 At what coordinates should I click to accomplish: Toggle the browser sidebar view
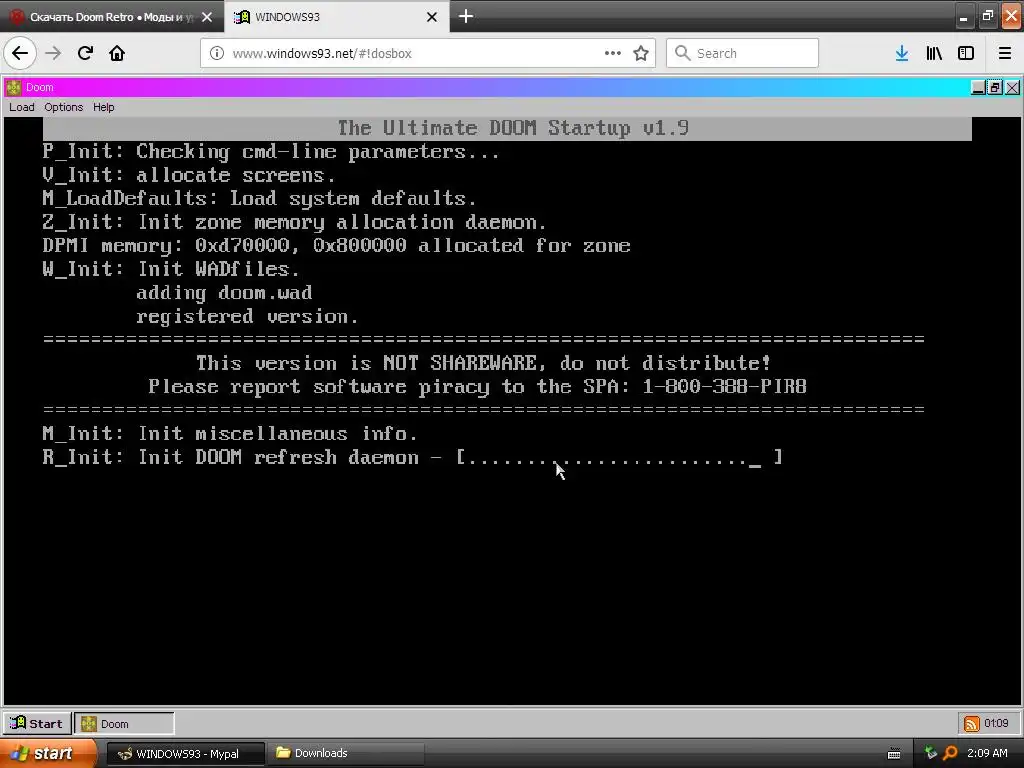click(966, 53)
